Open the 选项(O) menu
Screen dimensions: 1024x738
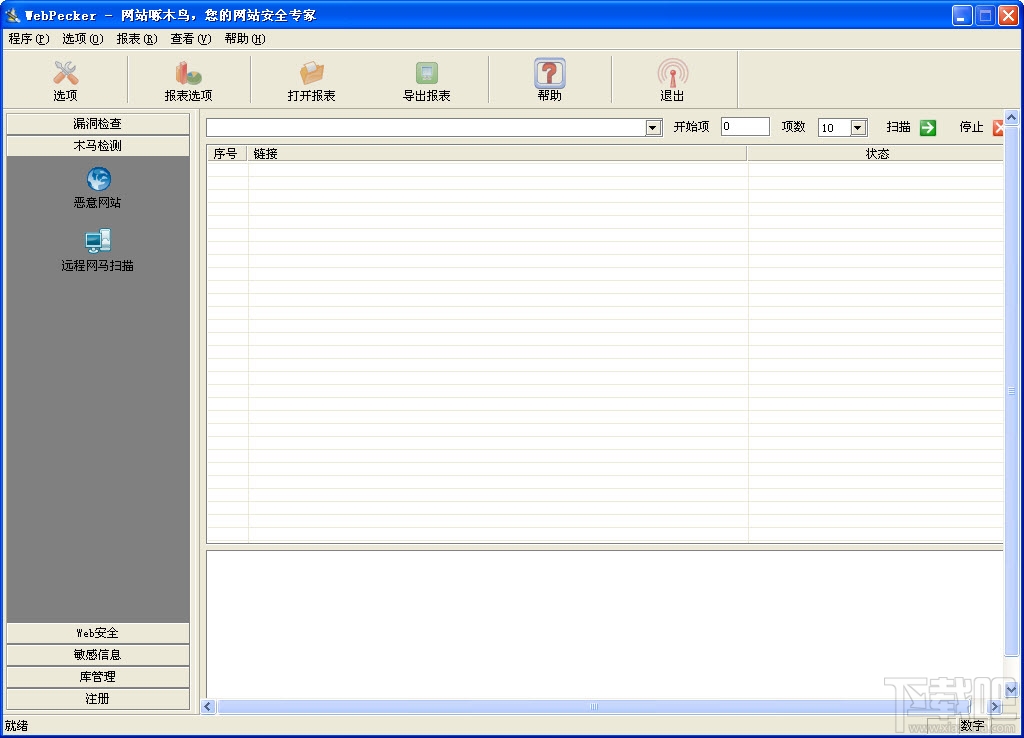pyautogui.click(x=82, y=39)
